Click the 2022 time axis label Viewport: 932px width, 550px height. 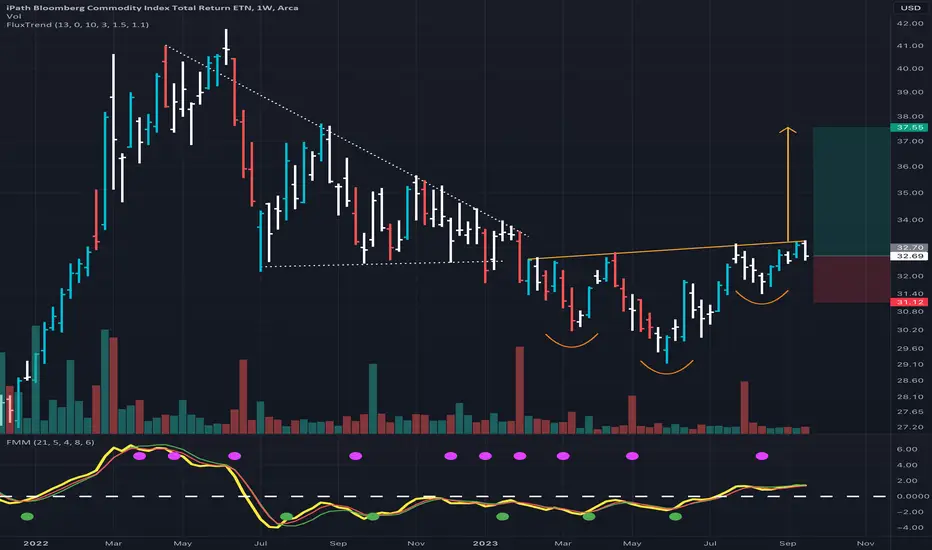35,543
